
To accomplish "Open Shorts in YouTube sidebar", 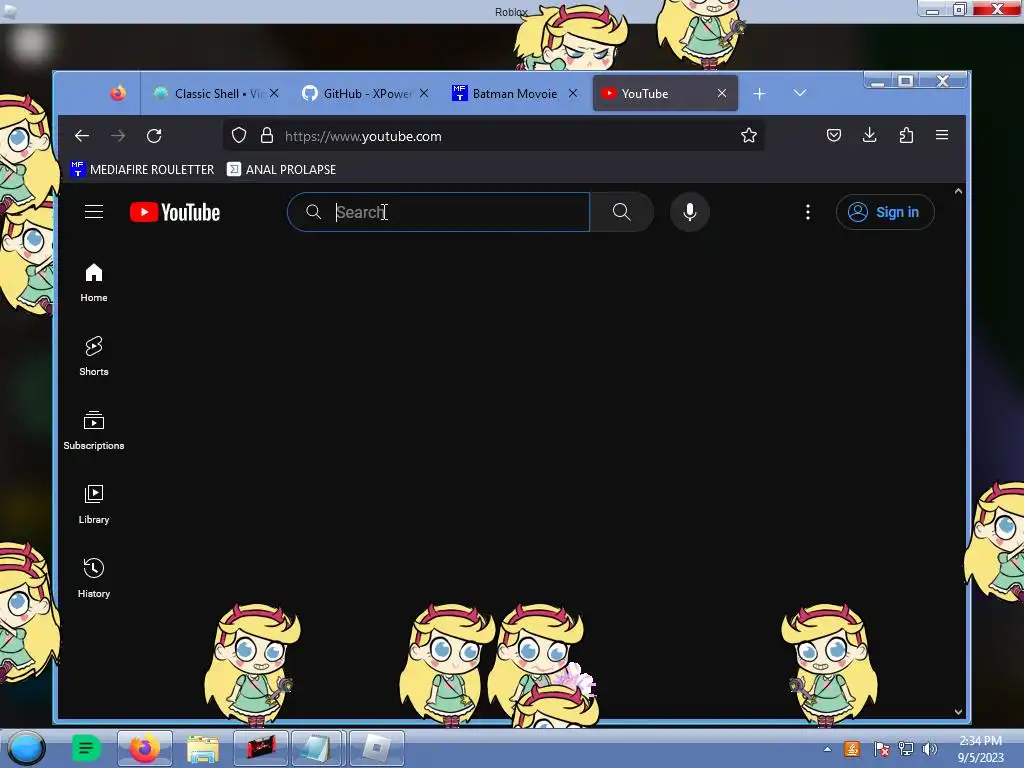I will click(x=94, y=356).
